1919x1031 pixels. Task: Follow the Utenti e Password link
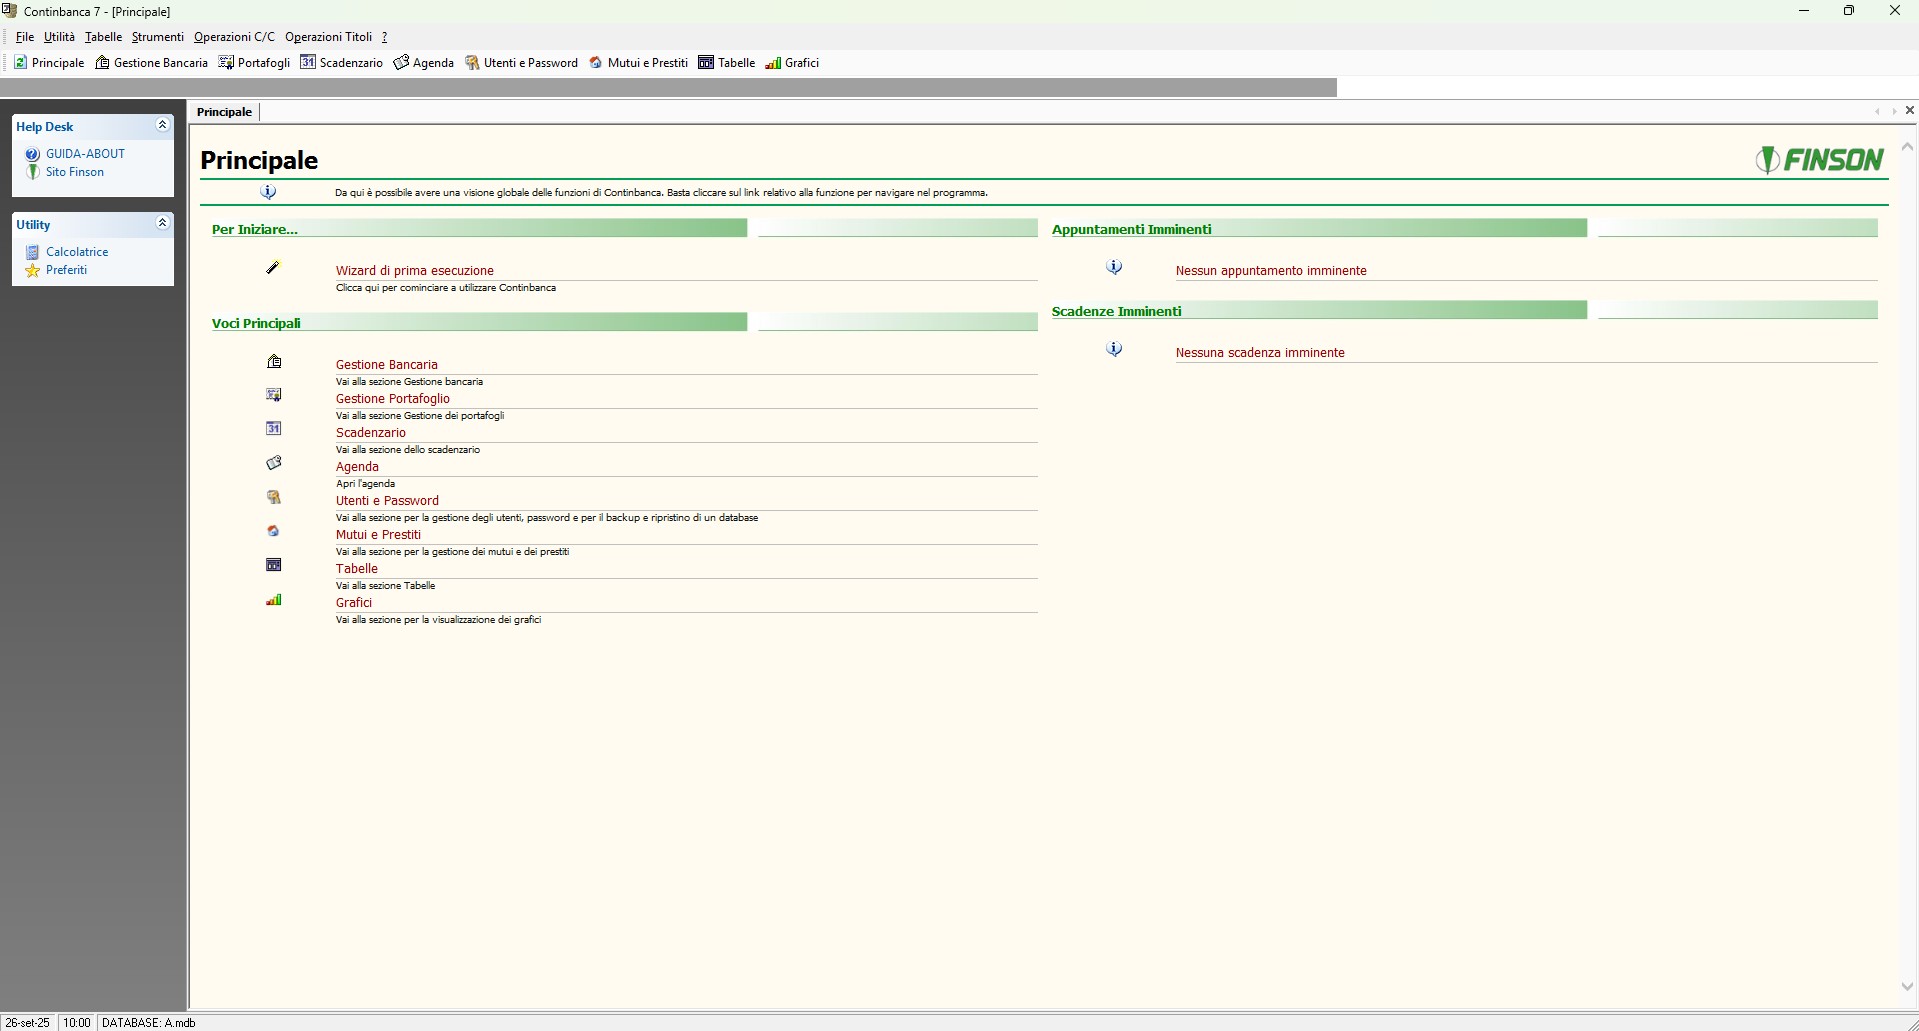point(387,501)
